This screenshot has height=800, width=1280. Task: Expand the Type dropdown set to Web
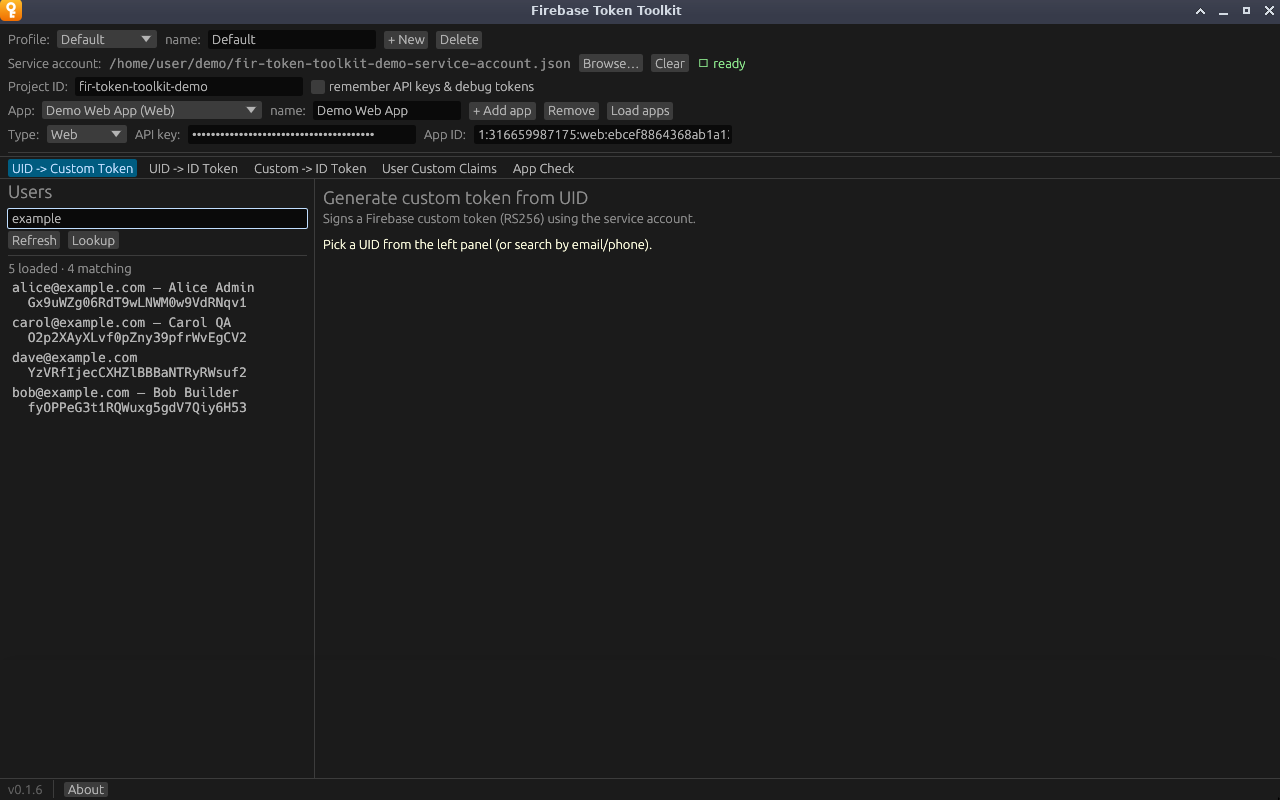click(86, 135)
